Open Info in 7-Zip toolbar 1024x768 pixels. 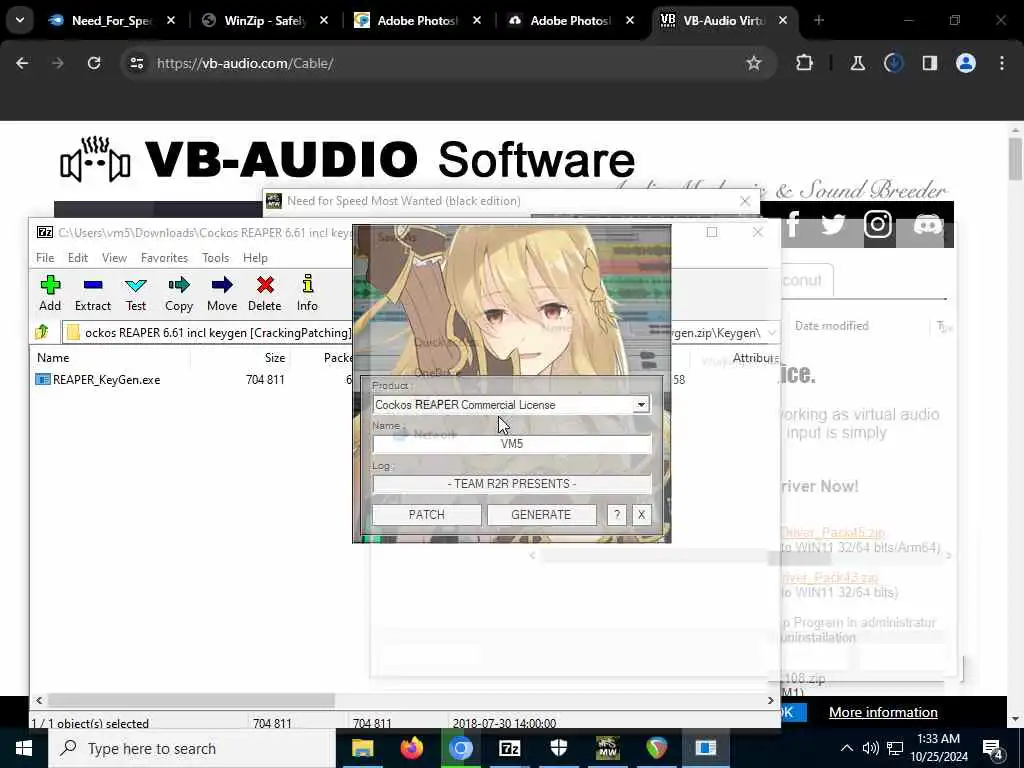click(x=307, y=293)
